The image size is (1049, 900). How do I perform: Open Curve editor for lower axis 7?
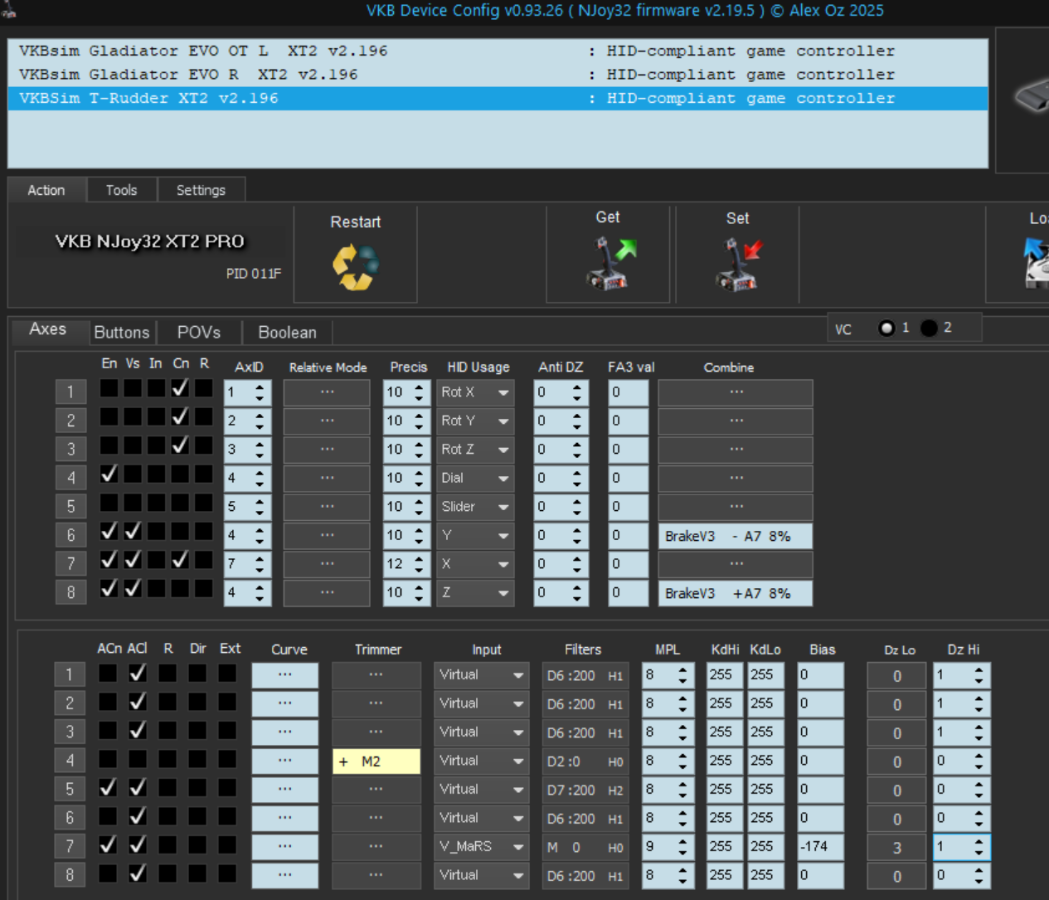[x=285, y=846]
